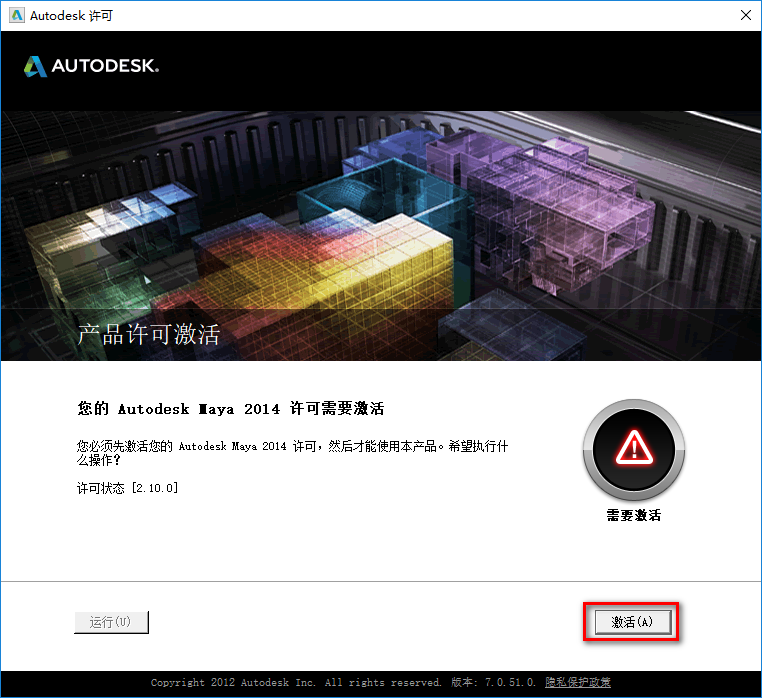Click the 激活(A) activate button
Image resolution: width=762 pixels, height=698 pixels.
(631, 622)
